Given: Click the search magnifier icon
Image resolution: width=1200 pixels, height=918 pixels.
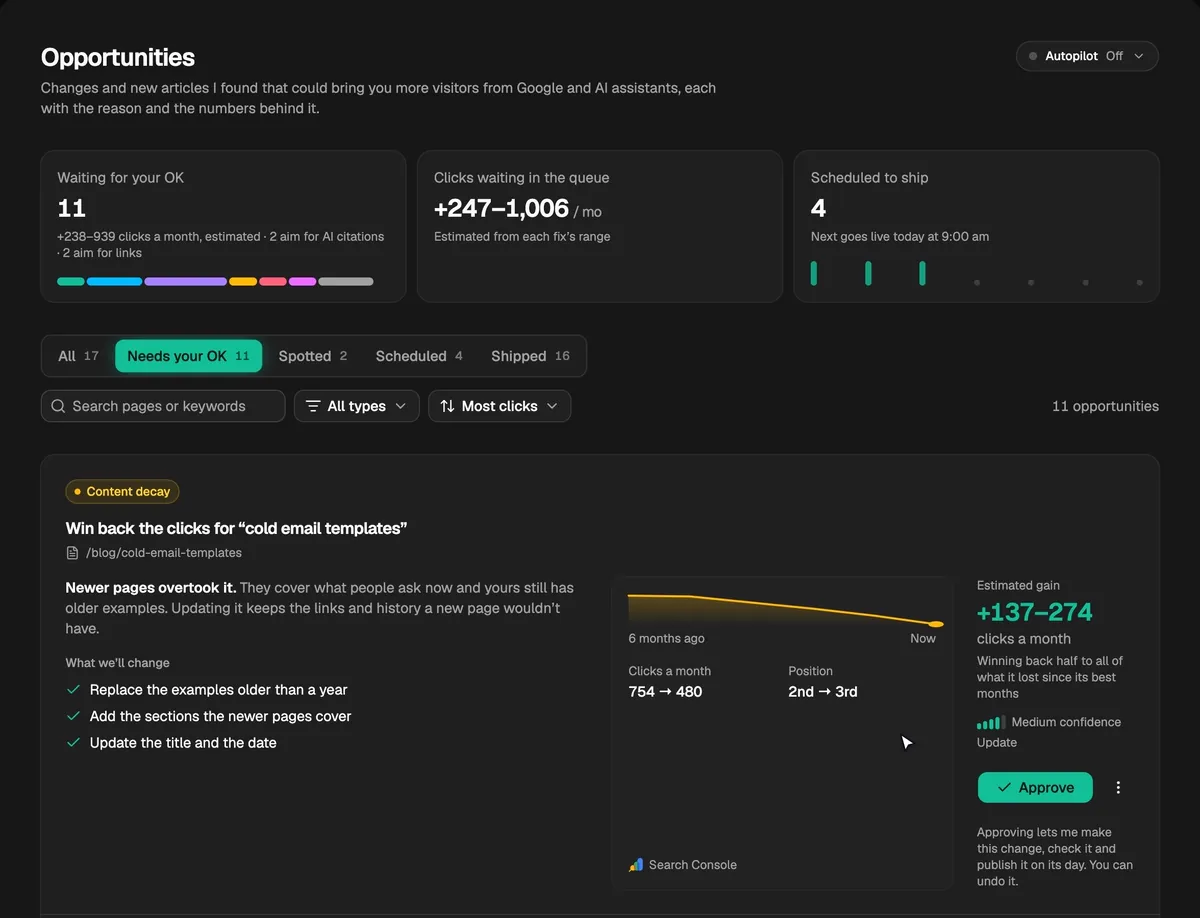Looking at the screenshot, I should pyautogui.click(x=59, y=406).
